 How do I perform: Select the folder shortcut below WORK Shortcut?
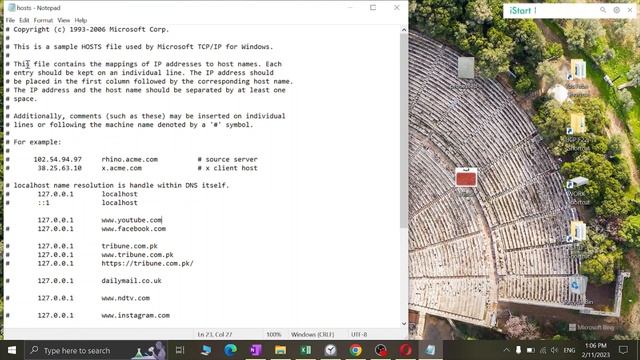click(577, 239)
